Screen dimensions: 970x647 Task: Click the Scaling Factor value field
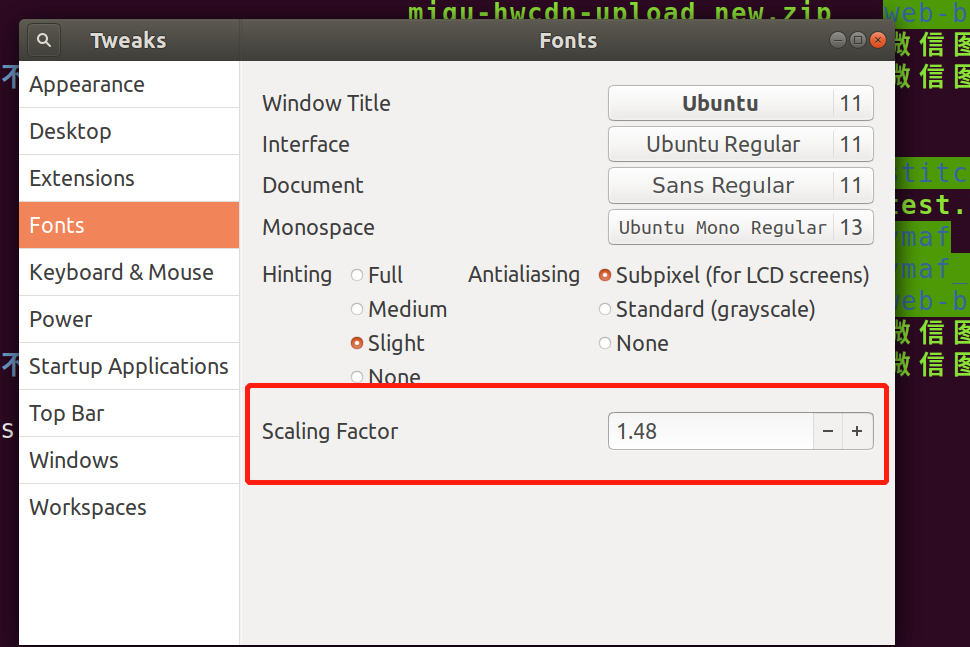click(x=710, y=432)
